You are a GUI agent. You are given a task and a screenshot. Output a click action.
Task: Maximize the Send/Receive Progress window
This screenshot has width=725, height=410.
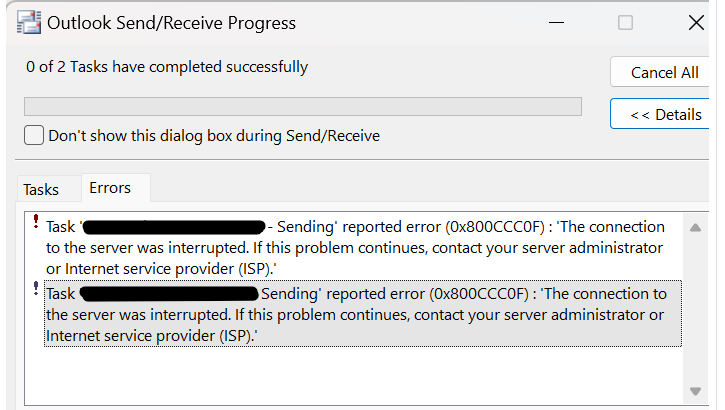pyautogui.click(x=625, y=23)
